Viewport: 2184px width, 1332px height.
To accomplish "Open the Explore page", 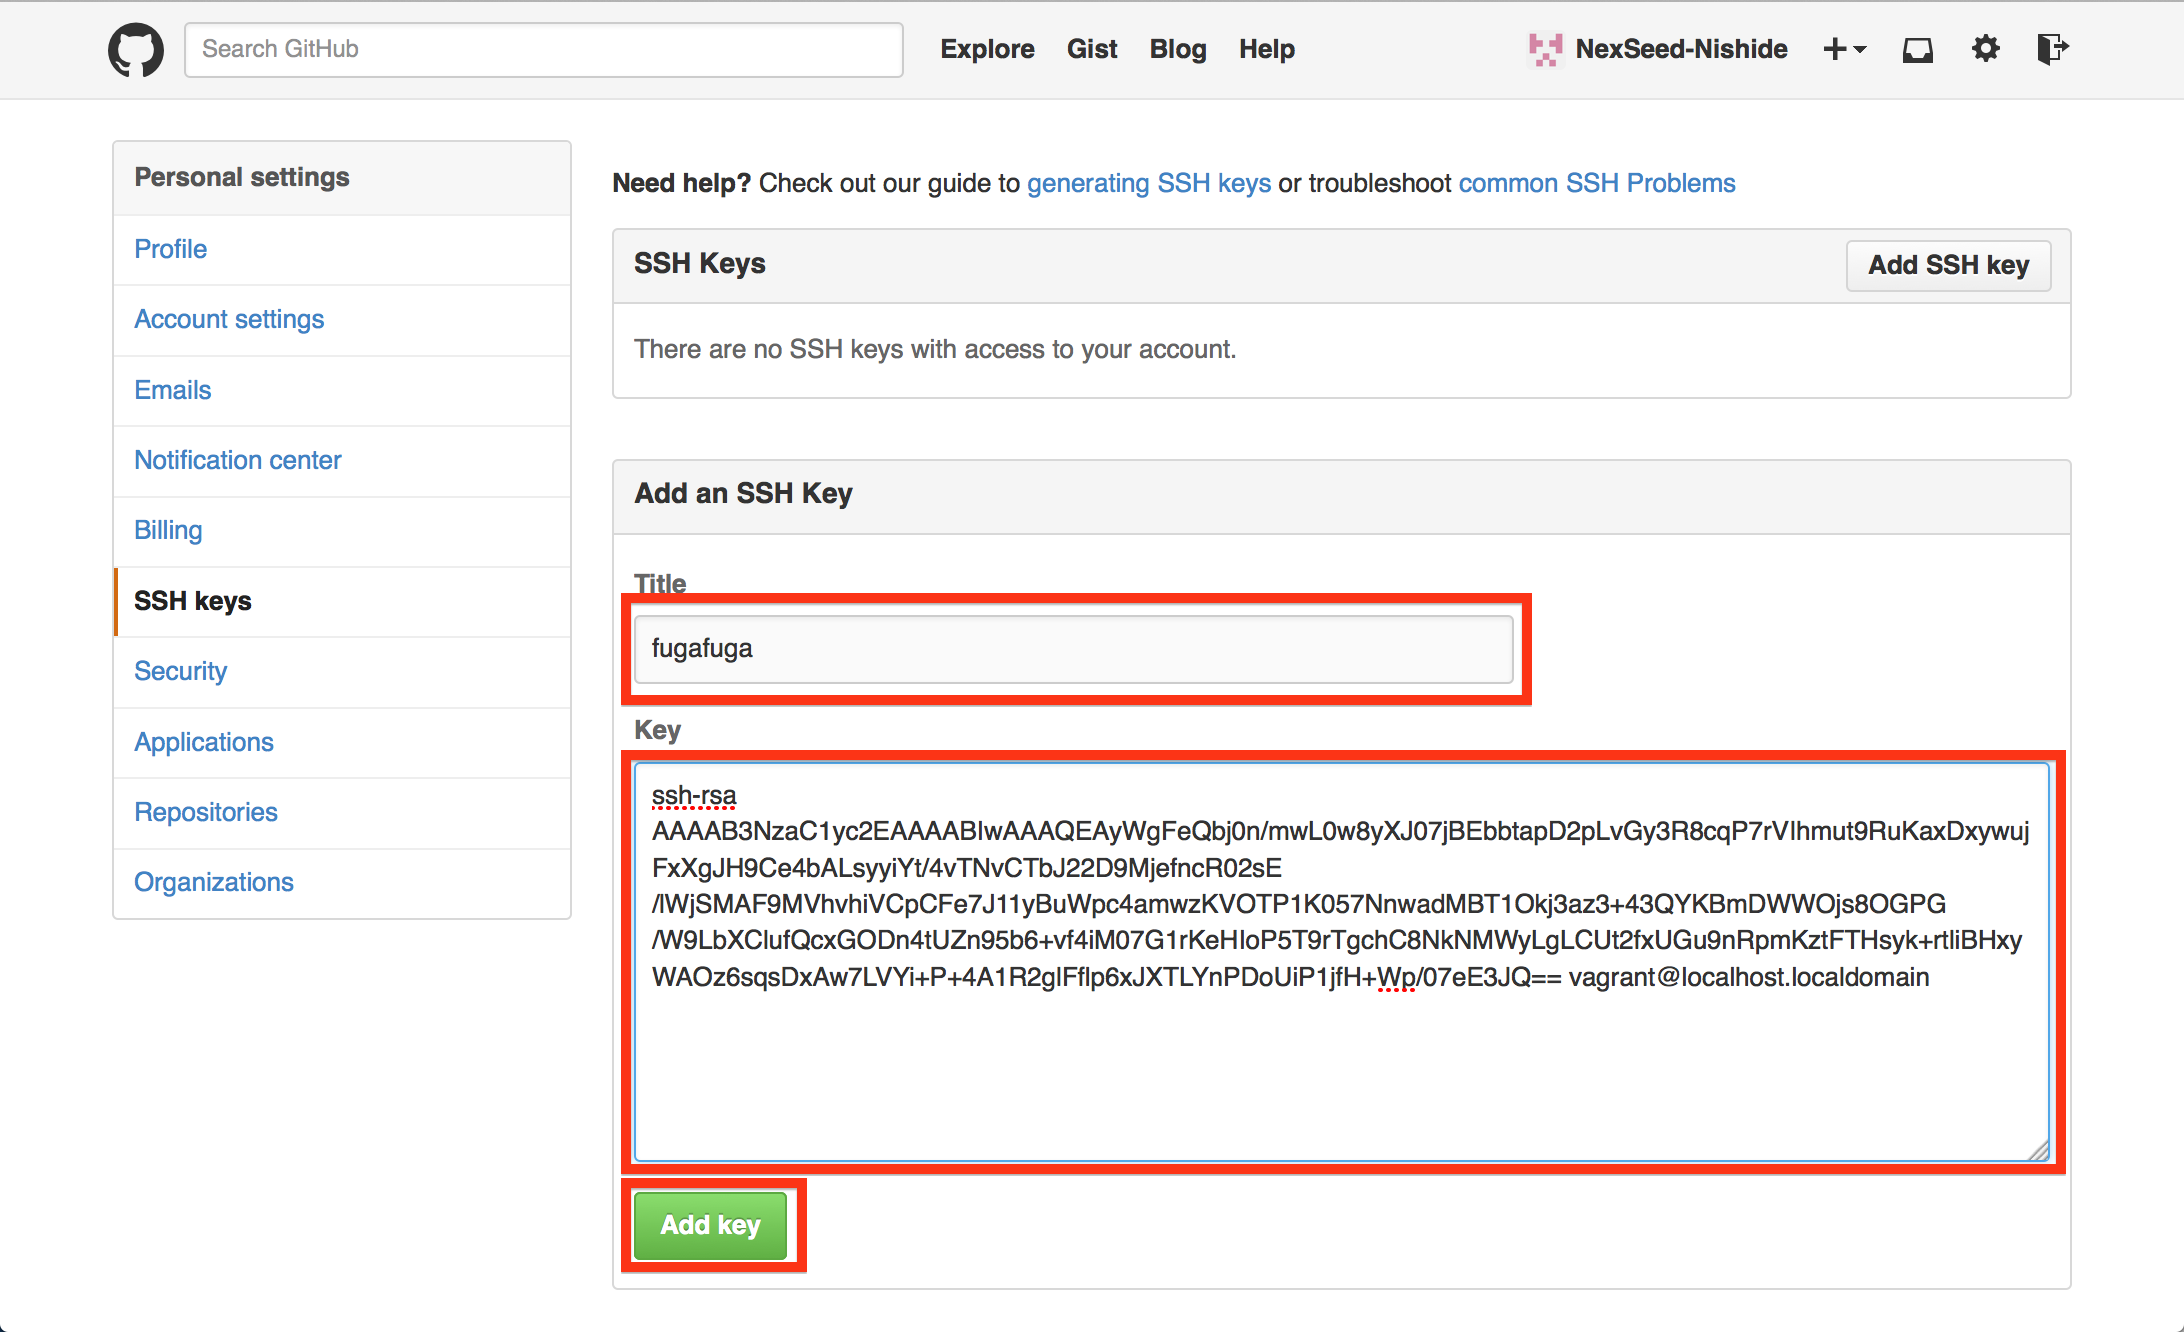I will pyautogui.click(x=986, y=49).
